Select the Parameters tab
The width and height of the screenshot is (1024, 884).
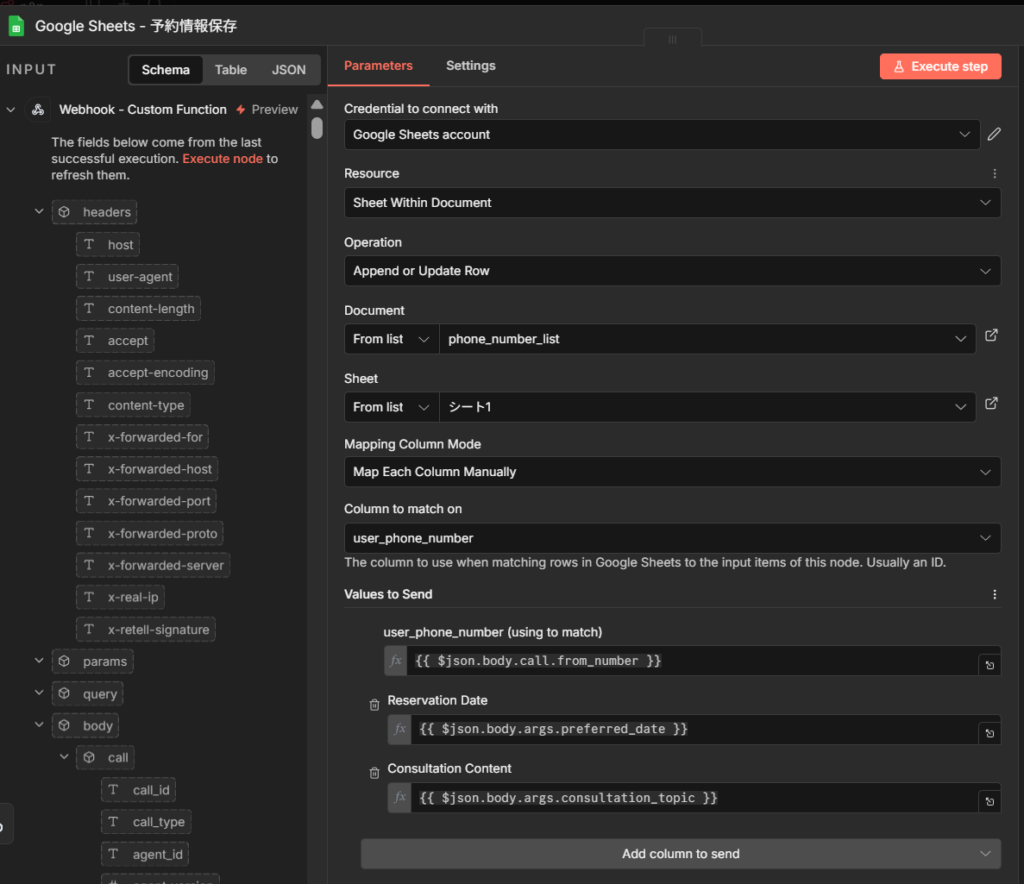[x=378, y=66]
